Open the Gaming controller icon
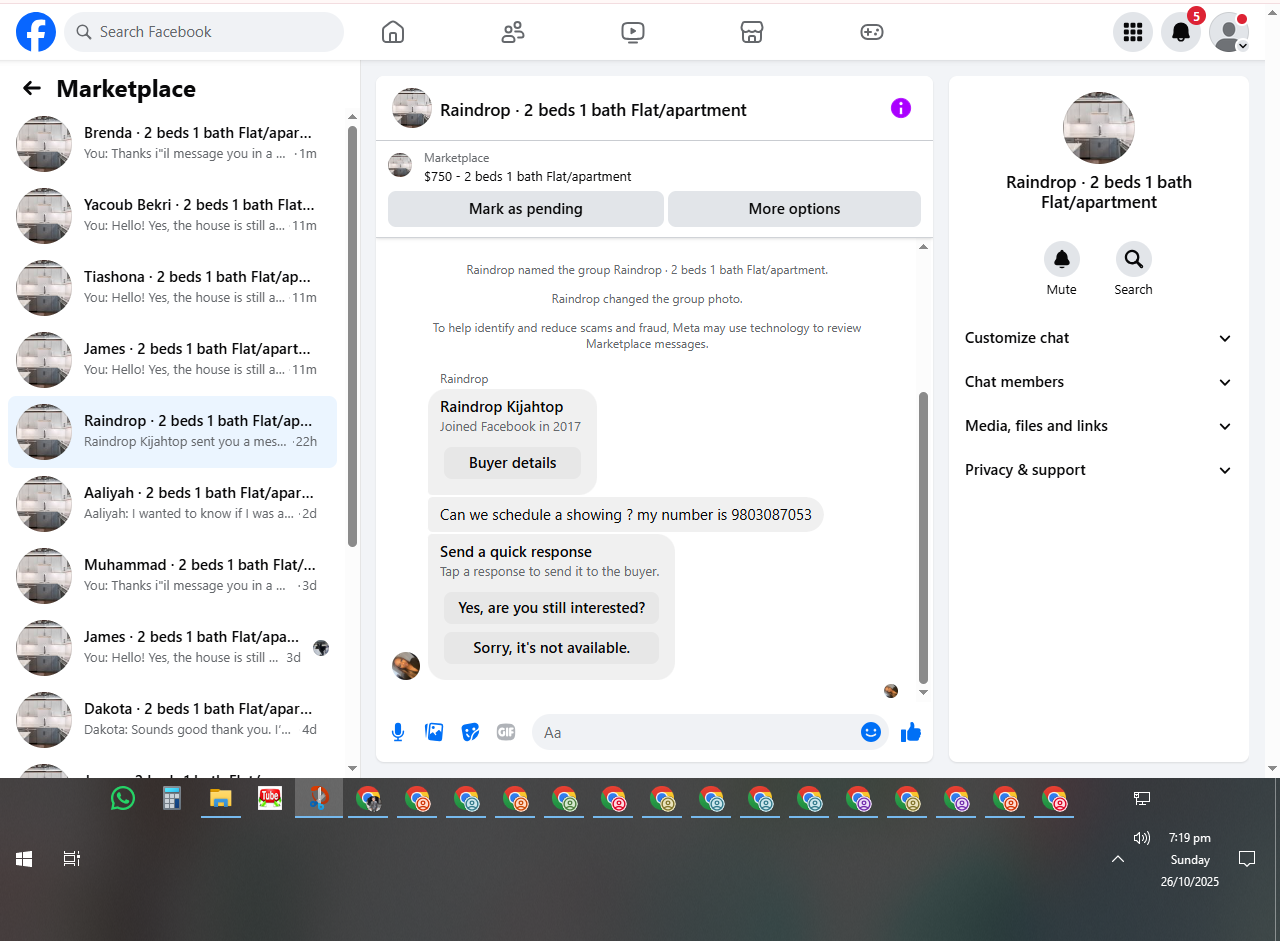The image size is (1280, 941). (872, 32)
